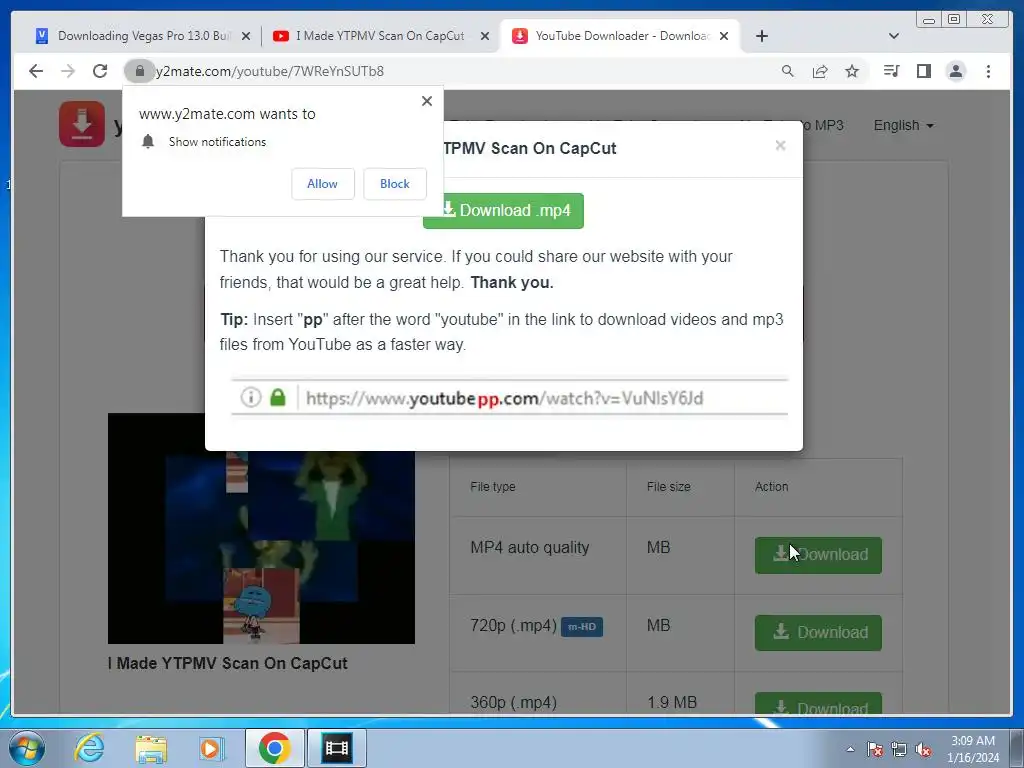Image resolution: width=1024 pixels, height=768 pixels.
Task: Go back using browser back arrow
Action: click(36, 71)
